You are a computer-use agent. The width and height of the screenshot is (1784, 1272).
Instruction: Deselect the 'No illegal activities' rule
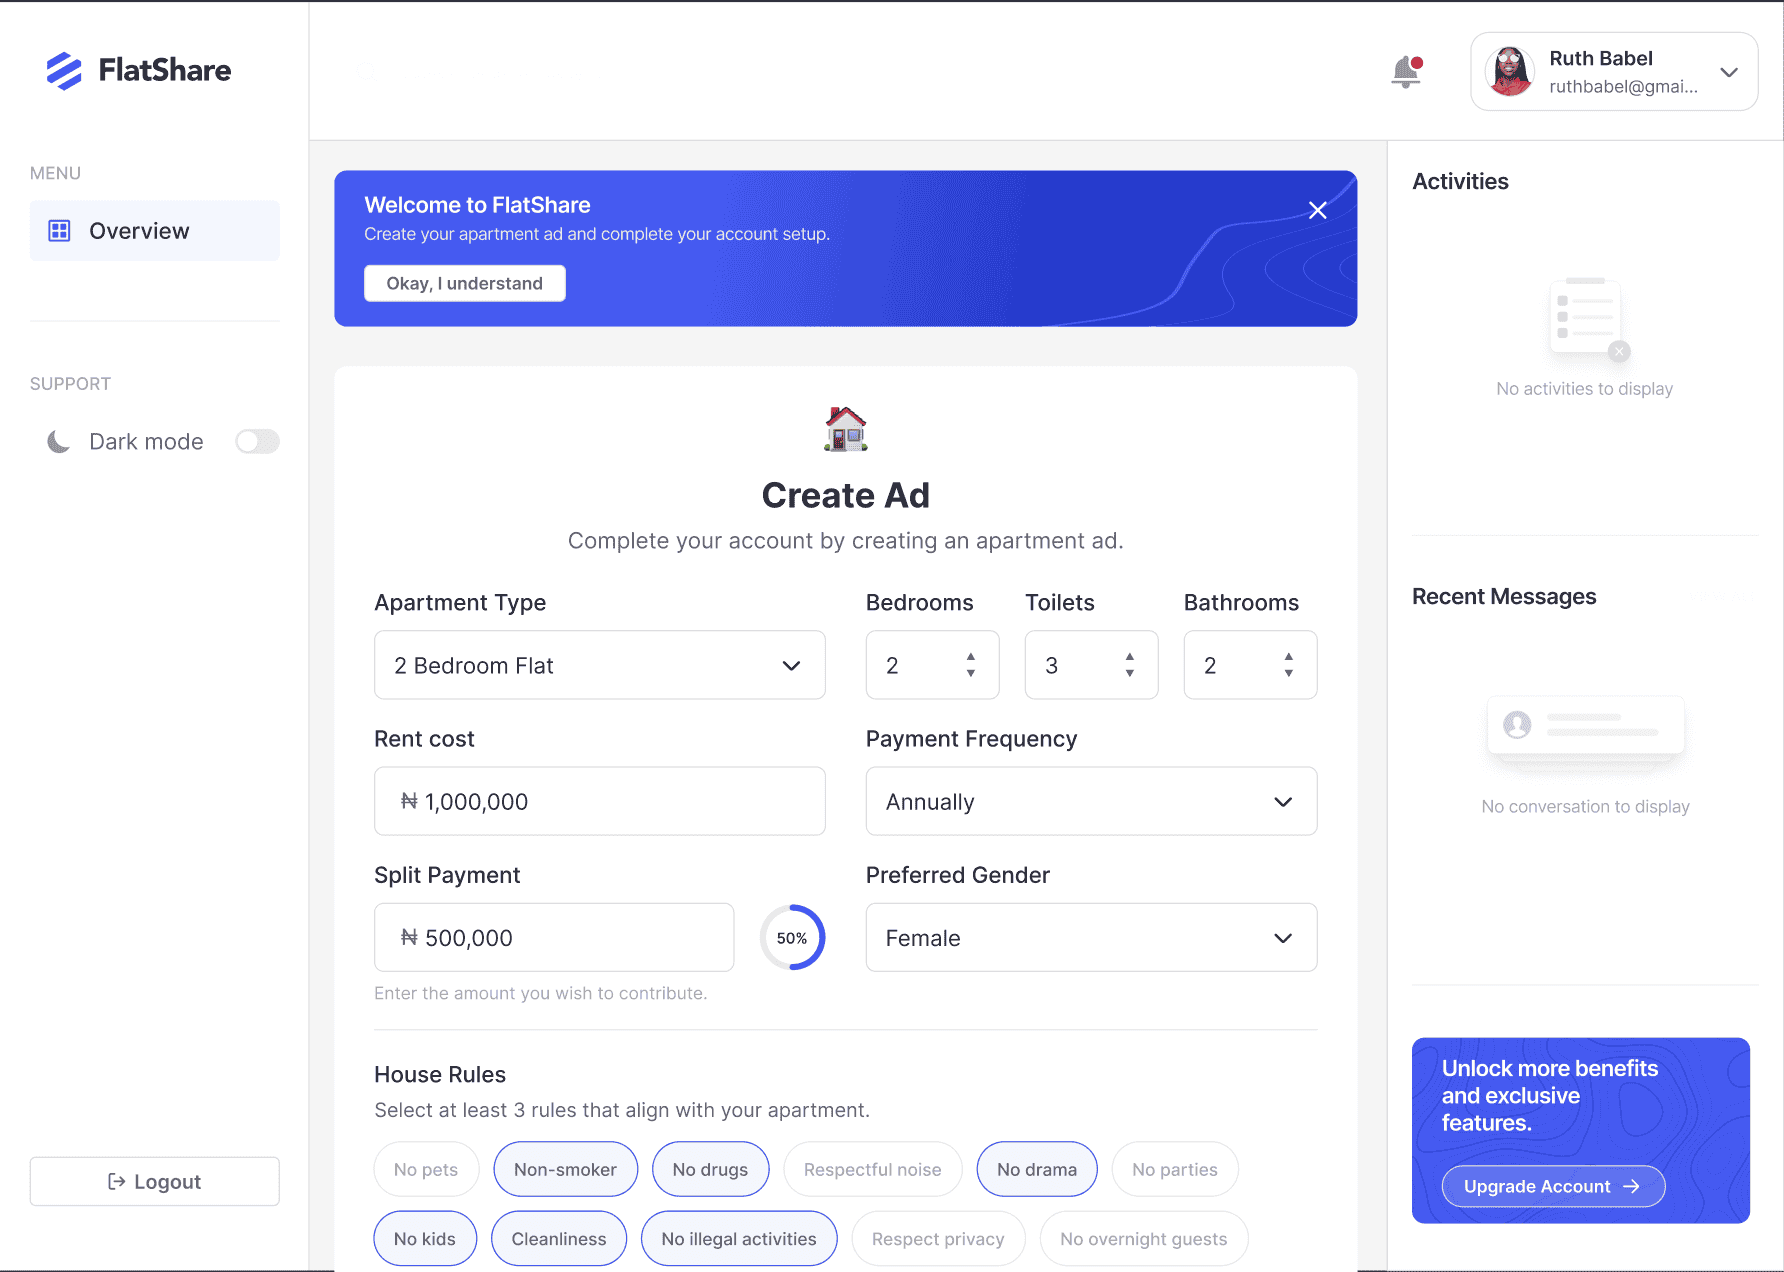(x=739, y=1239)
